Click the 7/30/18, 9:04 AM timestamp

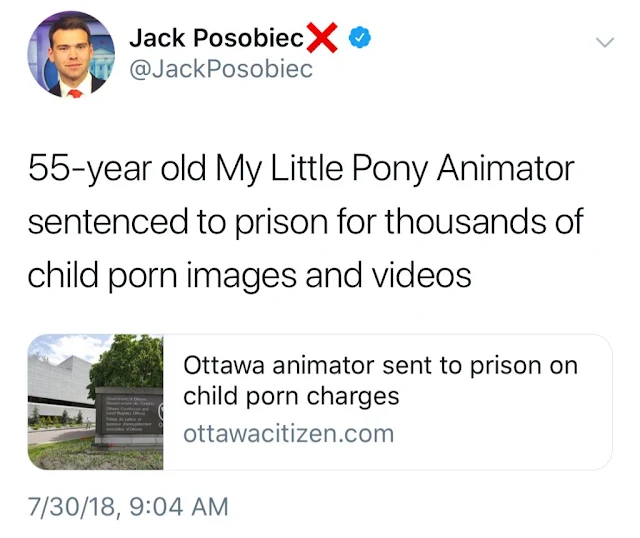[128, 507]
